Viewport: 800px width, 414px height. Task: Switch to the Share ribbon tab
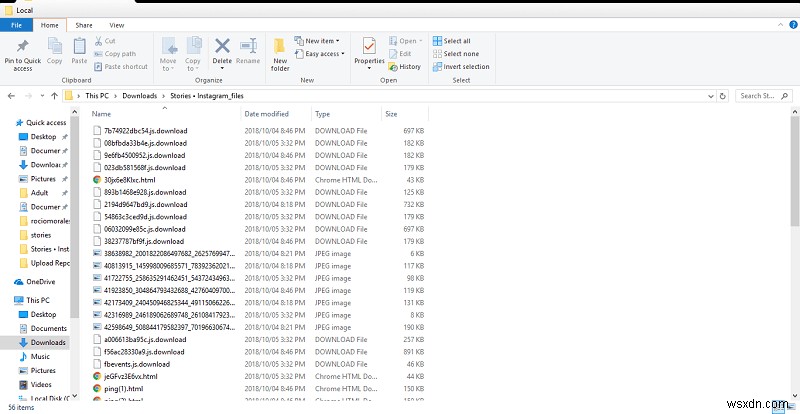tap(84, 25)
